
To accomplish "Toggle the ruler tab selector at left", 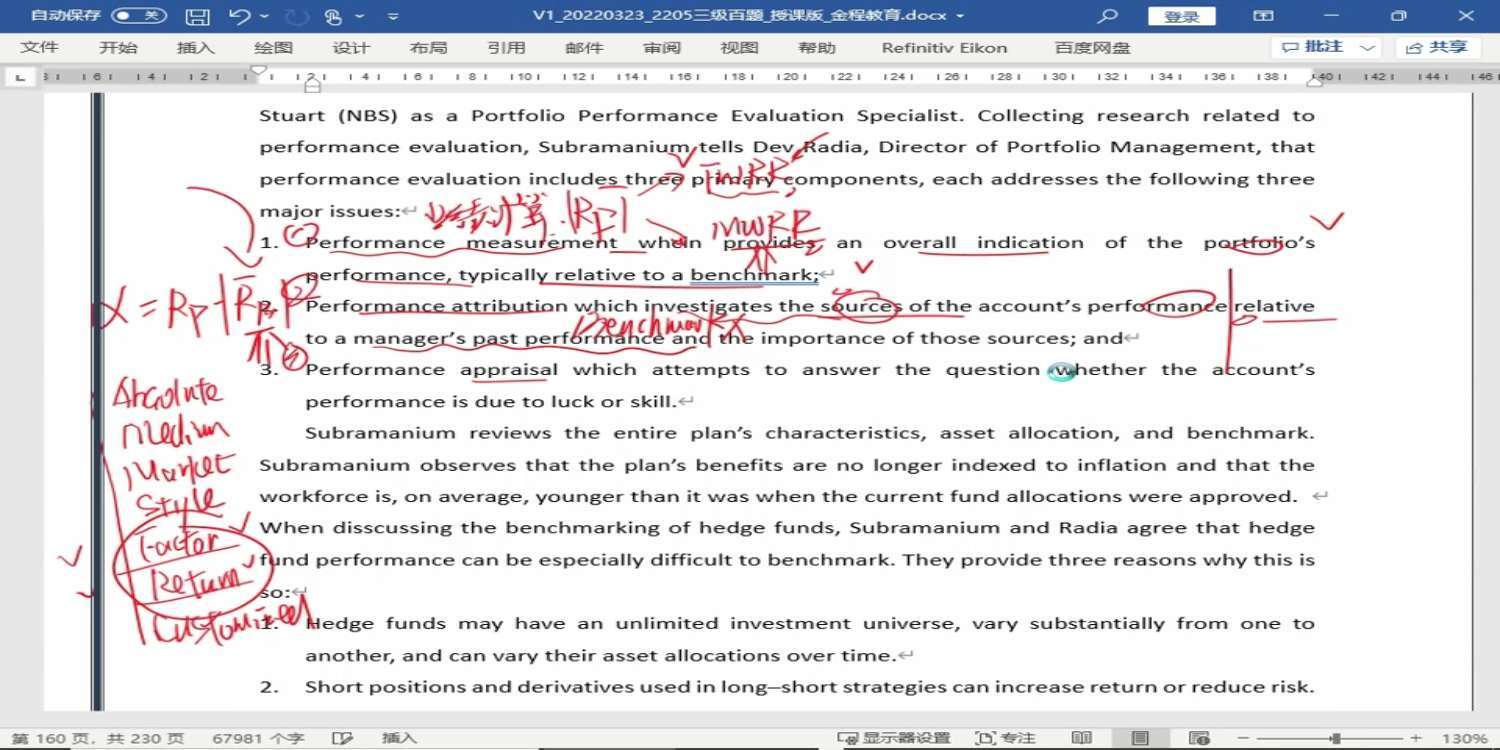I will click(x=20, y=77).
